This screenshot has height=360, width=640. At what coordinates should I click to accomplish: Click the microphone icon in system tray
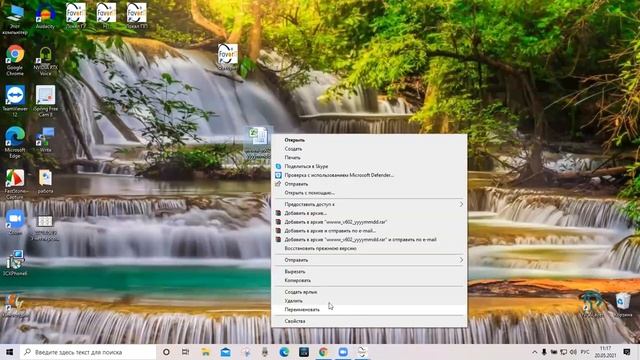tap(544, 352)
